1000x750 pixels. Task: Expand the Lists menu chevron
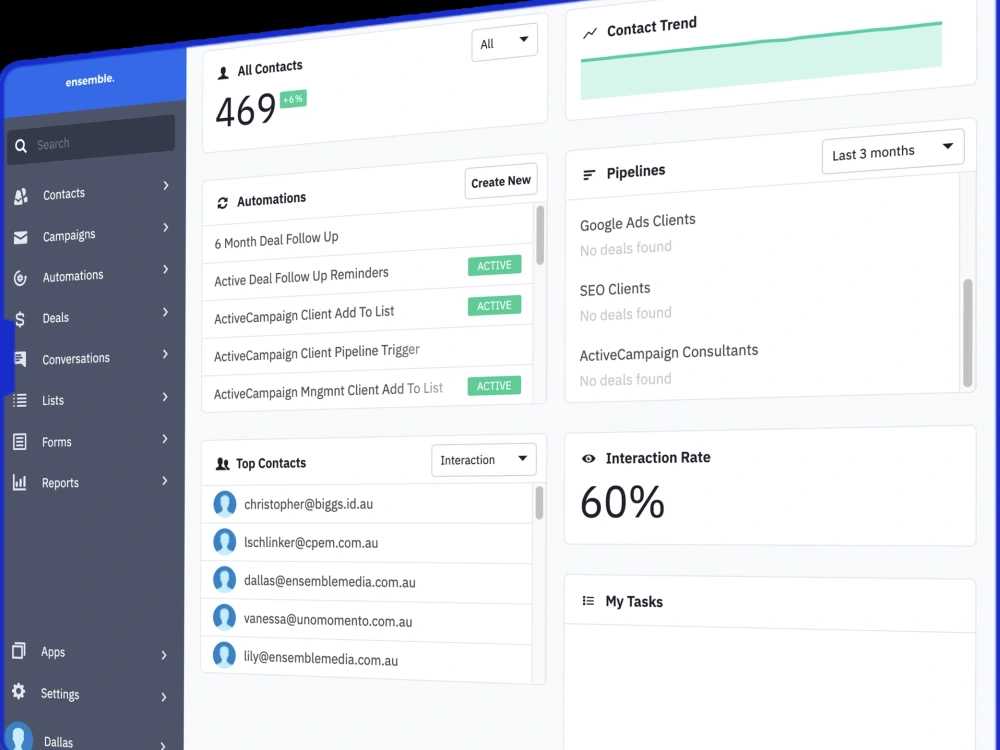tap(165, 397)
